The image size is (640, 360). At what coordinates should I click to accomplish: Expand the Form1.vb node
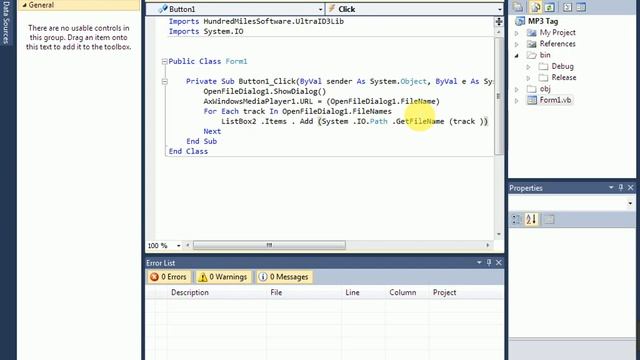click(517, 100)
